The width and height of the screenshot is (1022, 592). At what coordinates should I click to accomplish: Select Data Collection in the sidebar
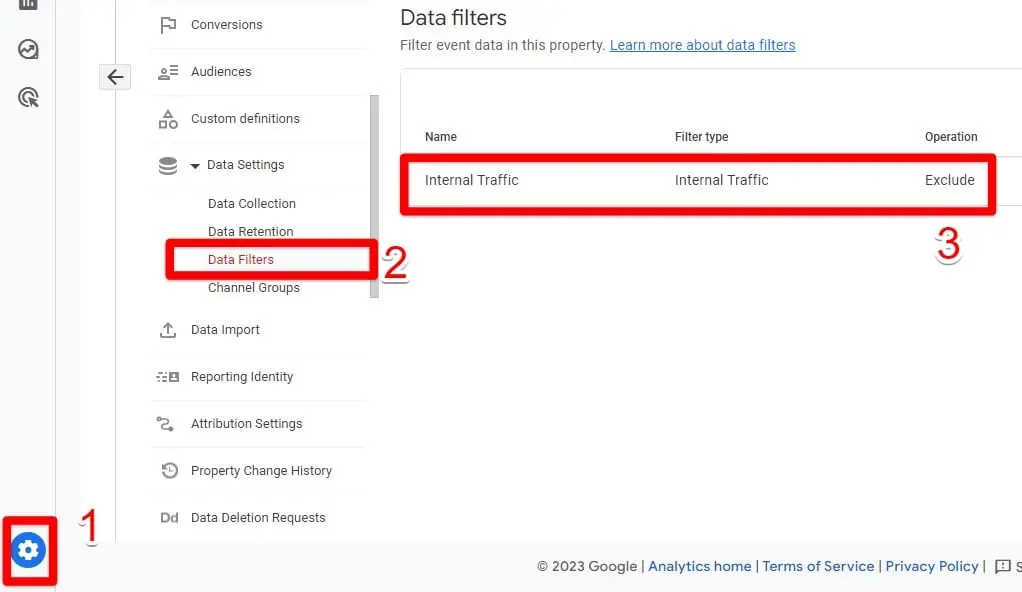pos(251,203)
